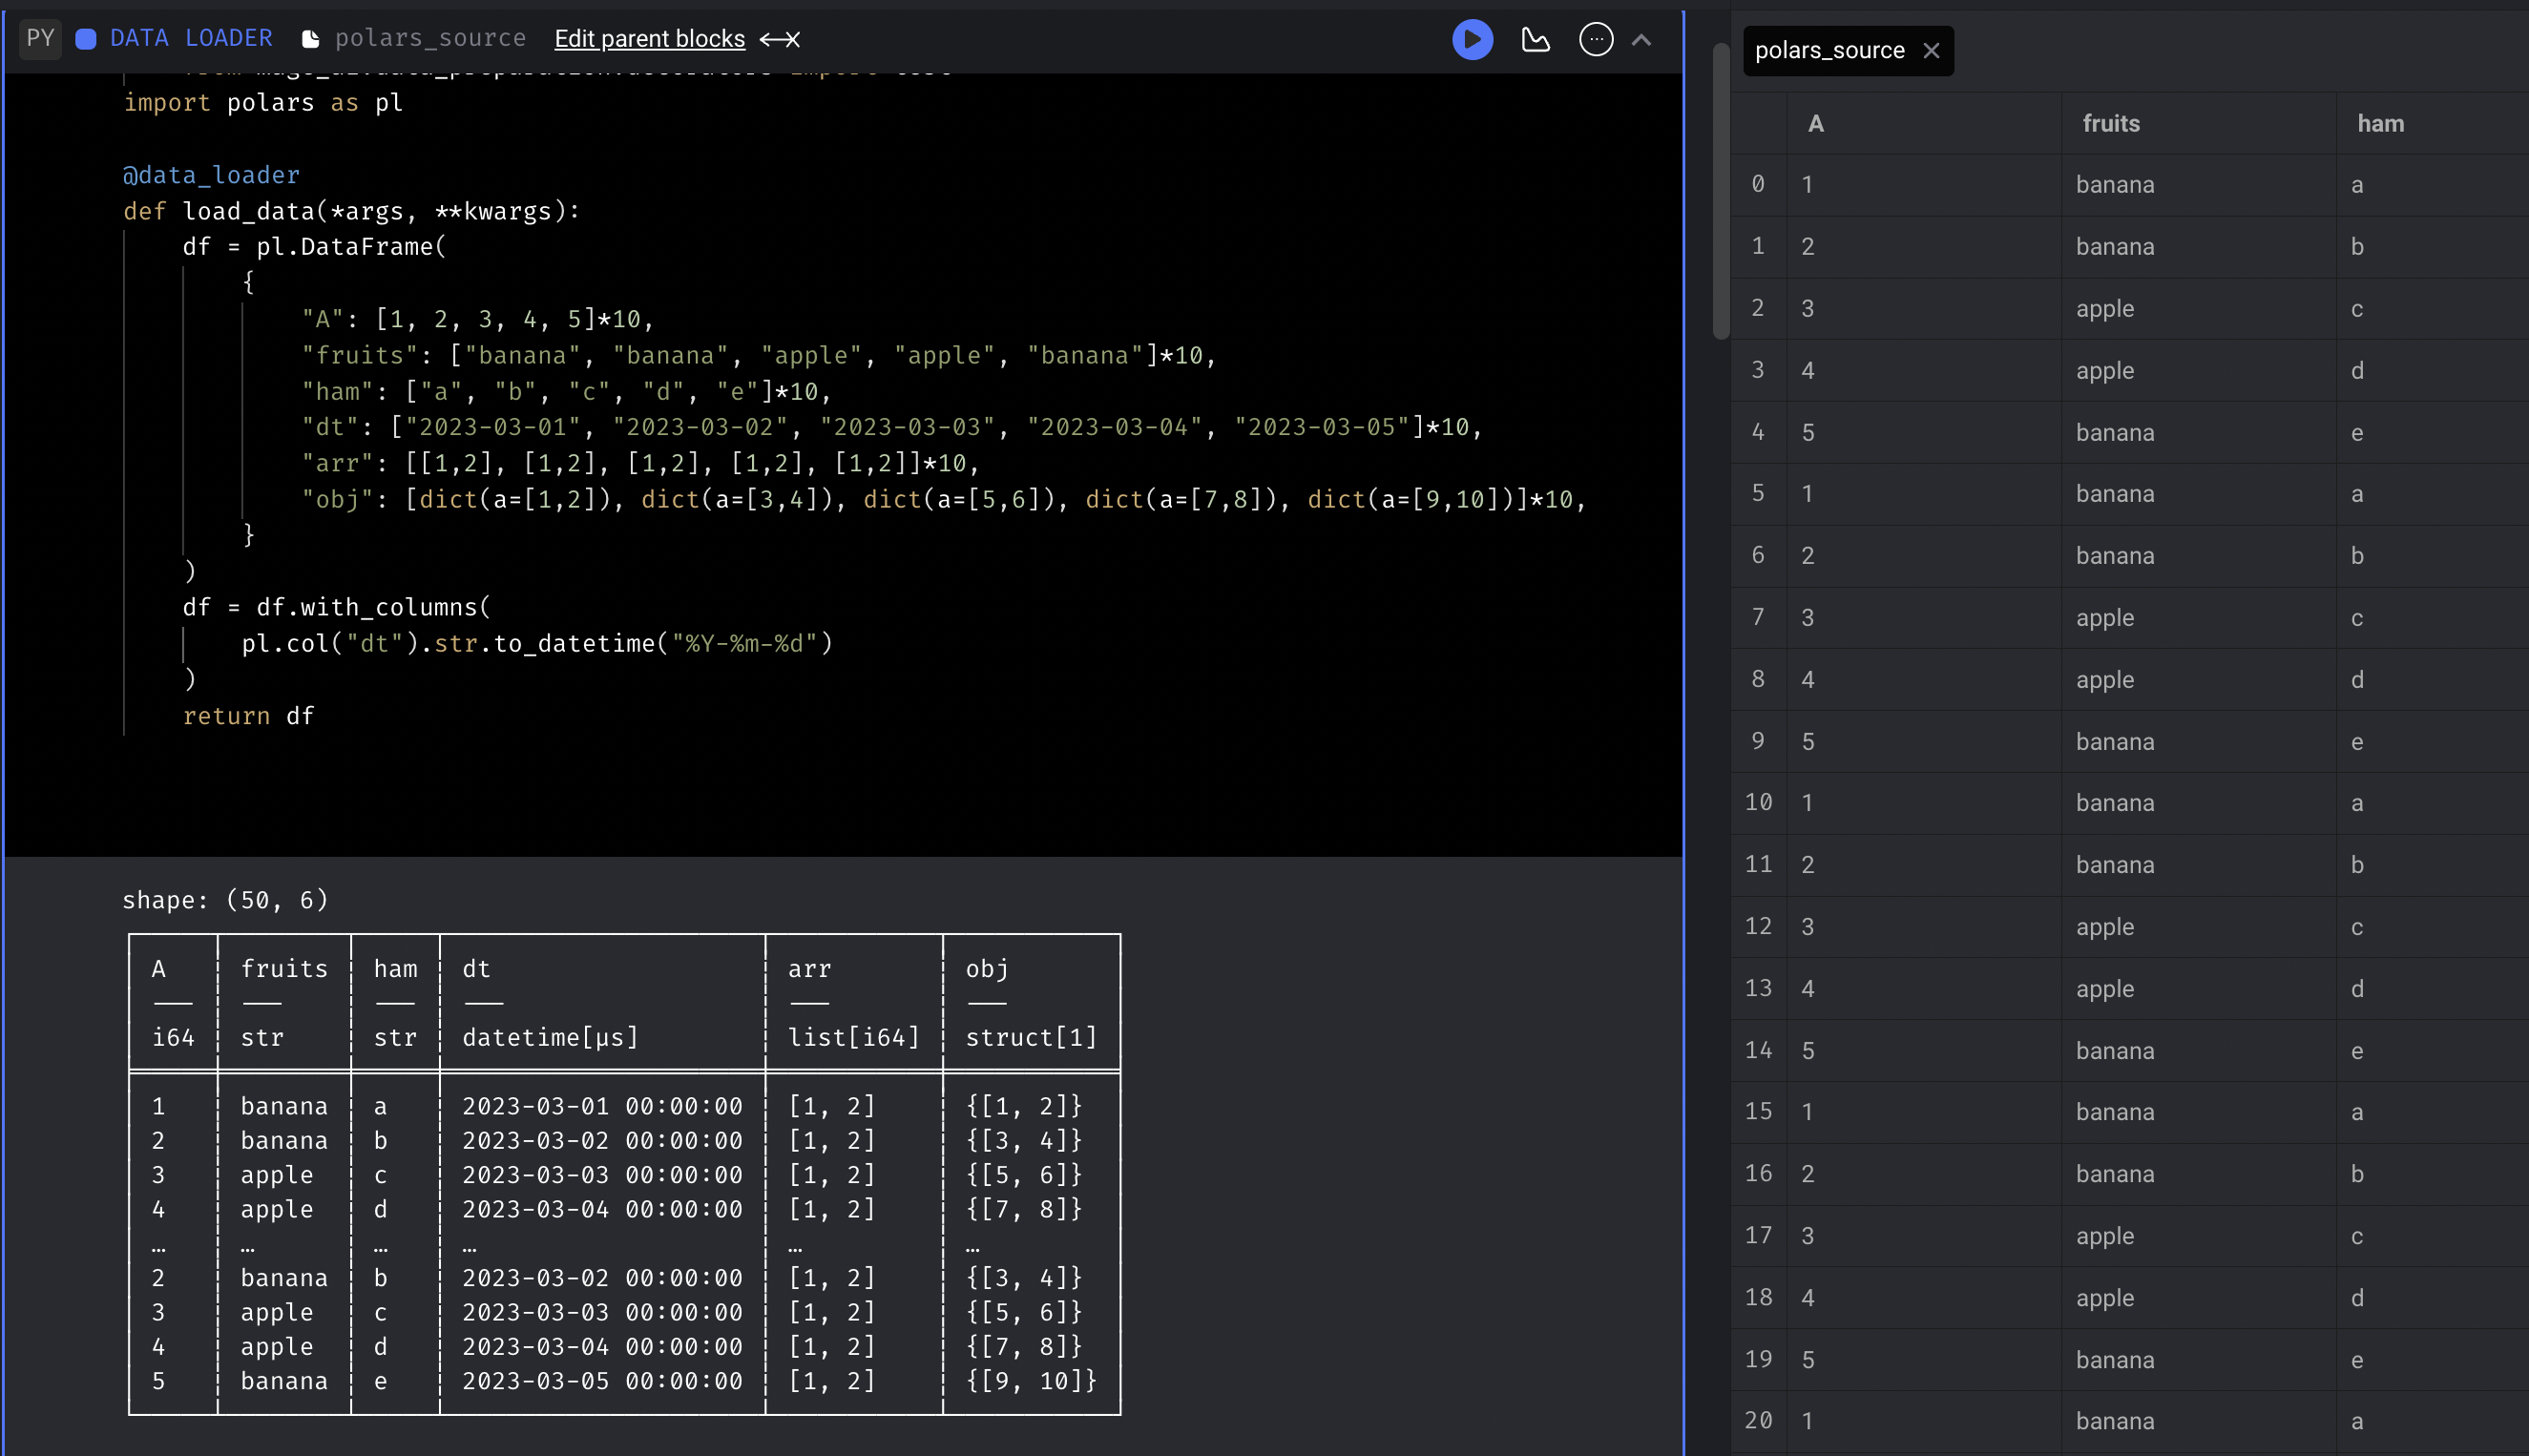
Task: Collapse the data loader block with chevron
Action: [x=1641, y=40]
